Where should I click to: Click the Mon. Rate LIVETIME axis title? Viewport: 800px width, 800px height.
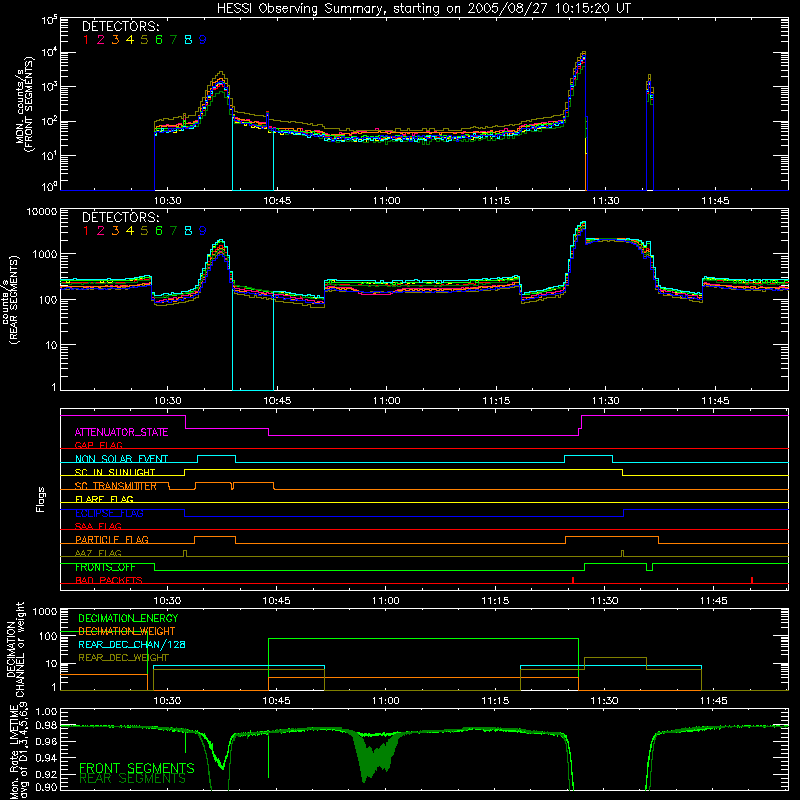click(x=18, y=751)
